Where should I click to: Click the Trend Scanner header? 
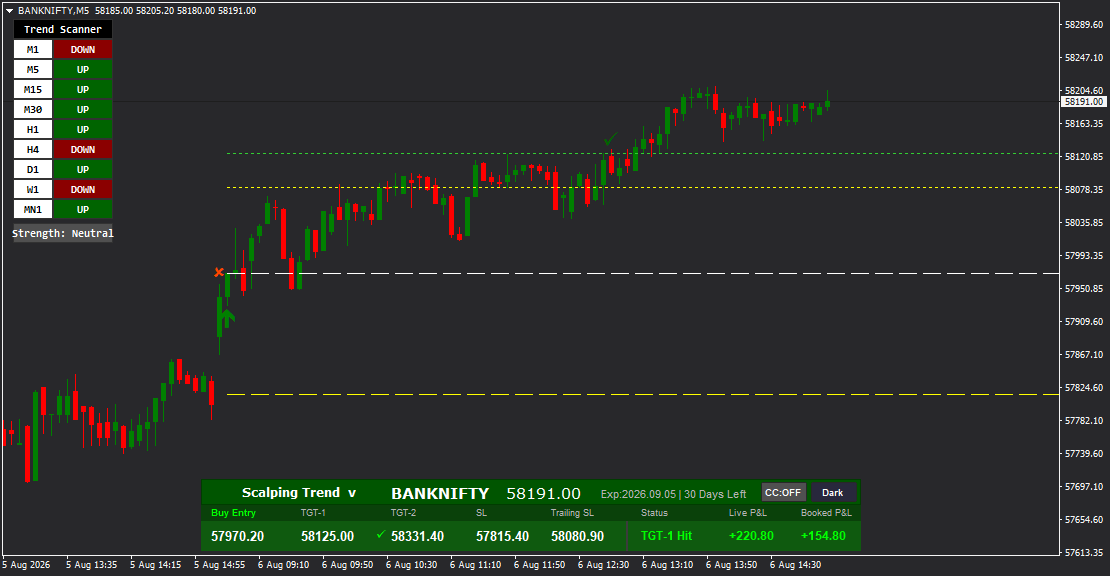[x=63, y=29]
